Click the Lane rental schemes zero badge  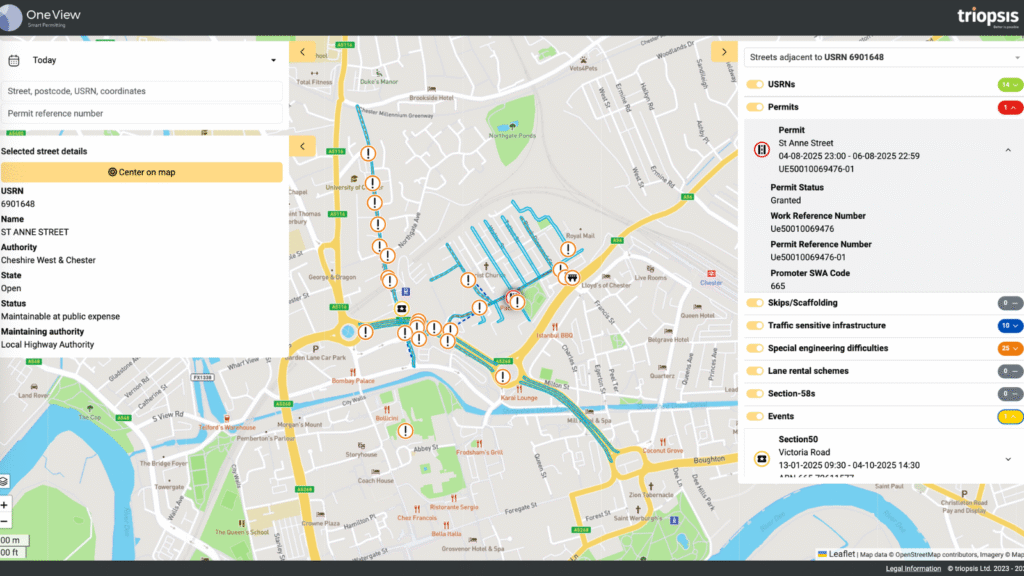[x=1010, y=371]
